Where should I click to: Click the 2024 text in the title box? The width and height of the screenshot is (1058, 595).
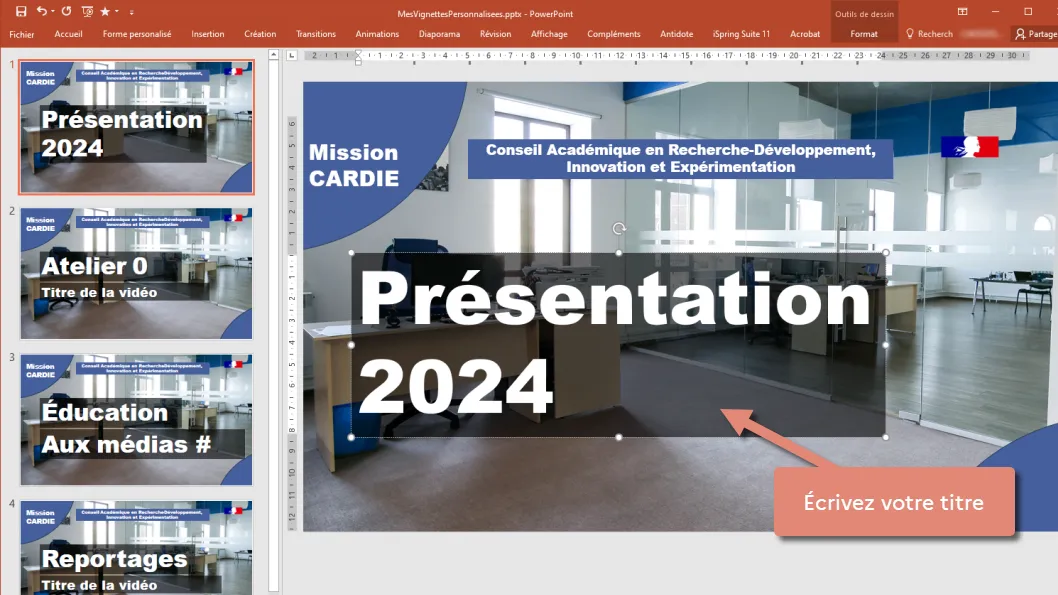click(x=456, y=387)
